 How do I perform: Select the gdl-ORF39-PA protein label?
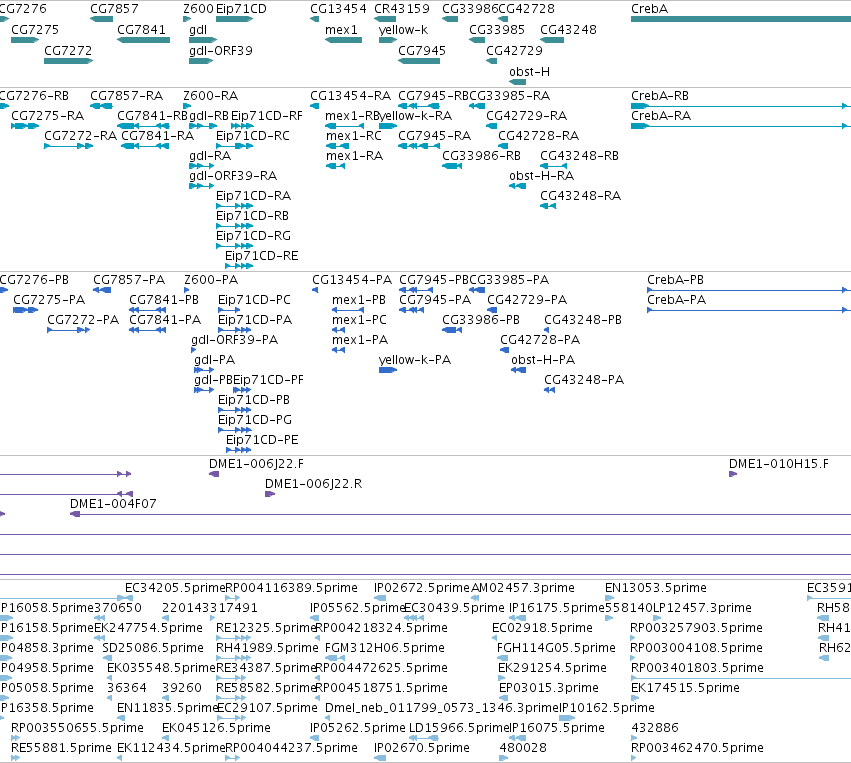(x=234, y=340)
